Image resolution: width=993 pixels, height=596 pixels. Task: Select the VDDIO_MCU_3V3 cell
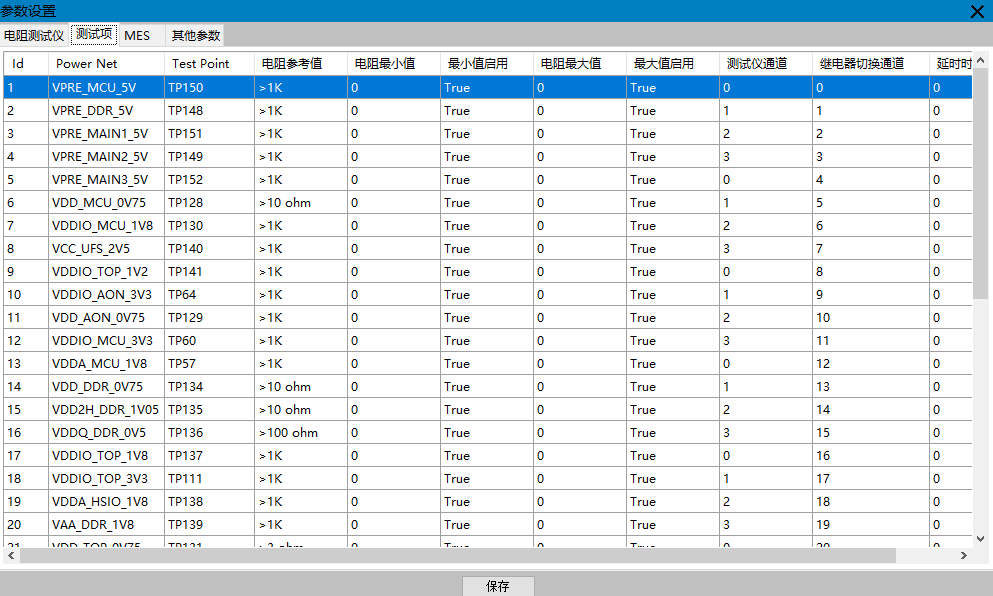point(106,341)
